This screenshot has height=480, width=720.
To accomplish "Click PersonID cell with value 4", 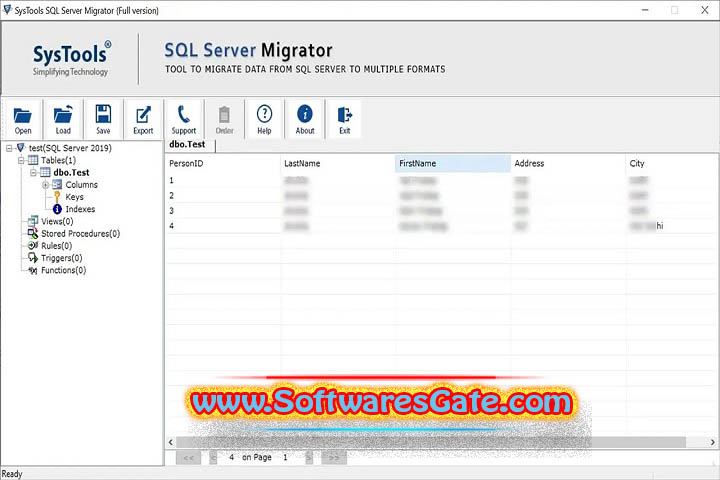I will pos(223,226).
